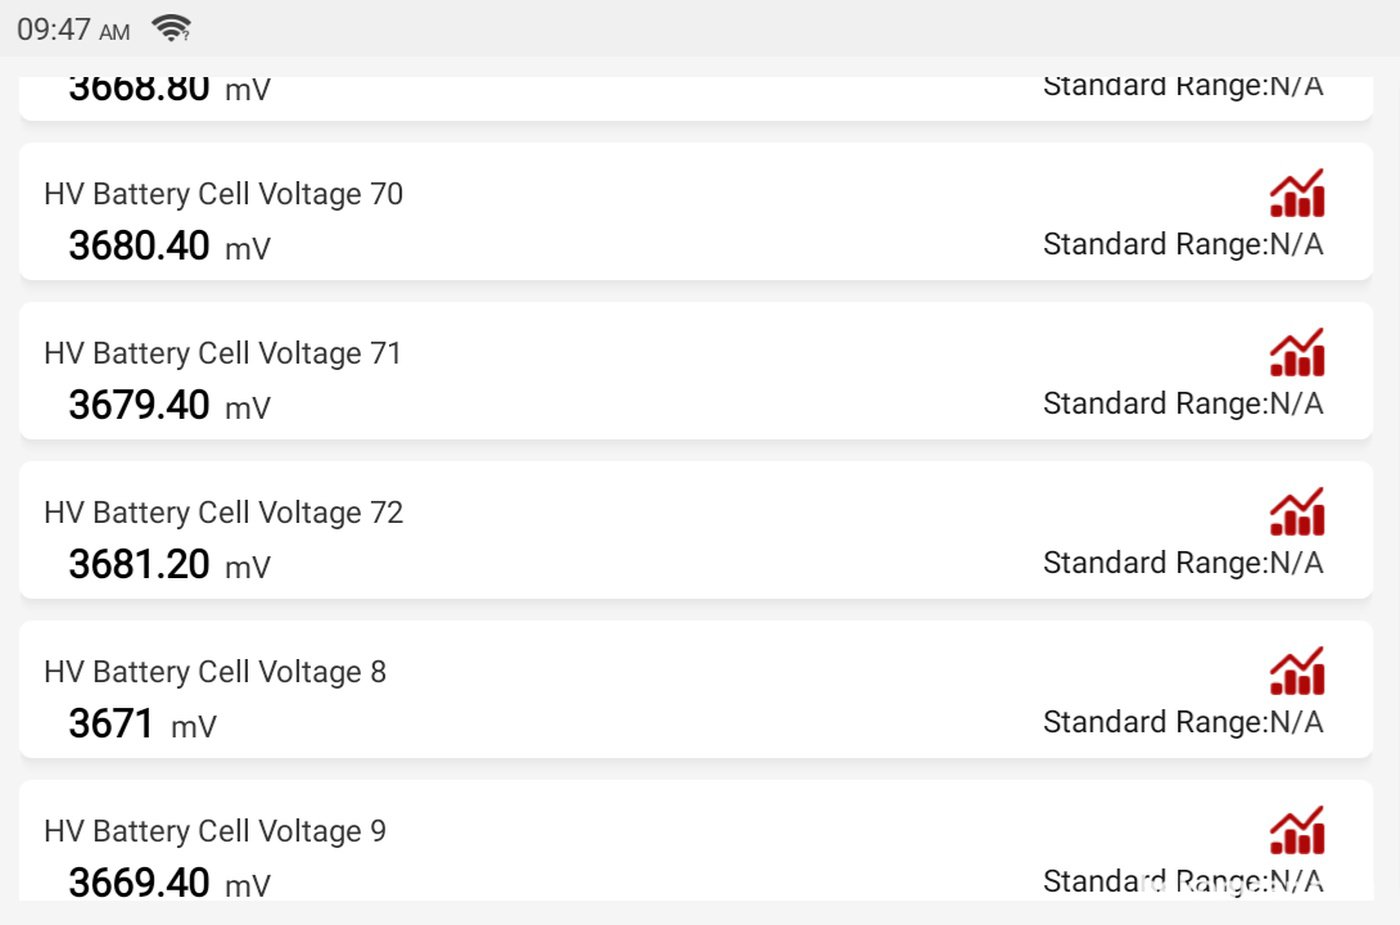Select the HV Battery Cell Voltage 8 label
Viewport: 1400px width, 925px height.
click(215, 671)
